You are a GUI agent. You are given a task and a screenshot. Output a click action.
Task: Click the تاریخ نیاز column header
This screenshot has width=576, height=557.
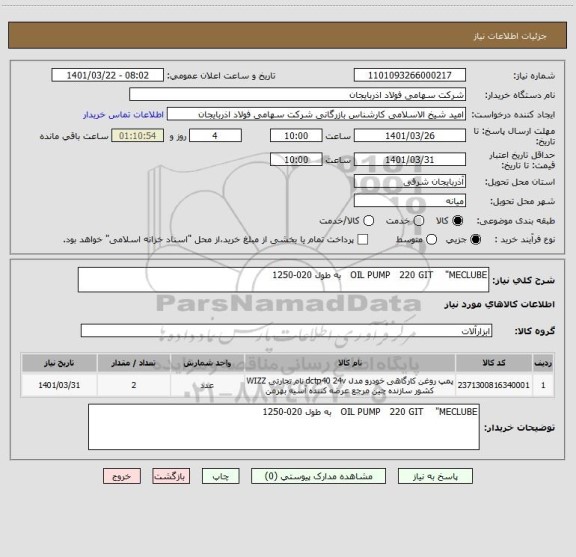click(59, 363)
